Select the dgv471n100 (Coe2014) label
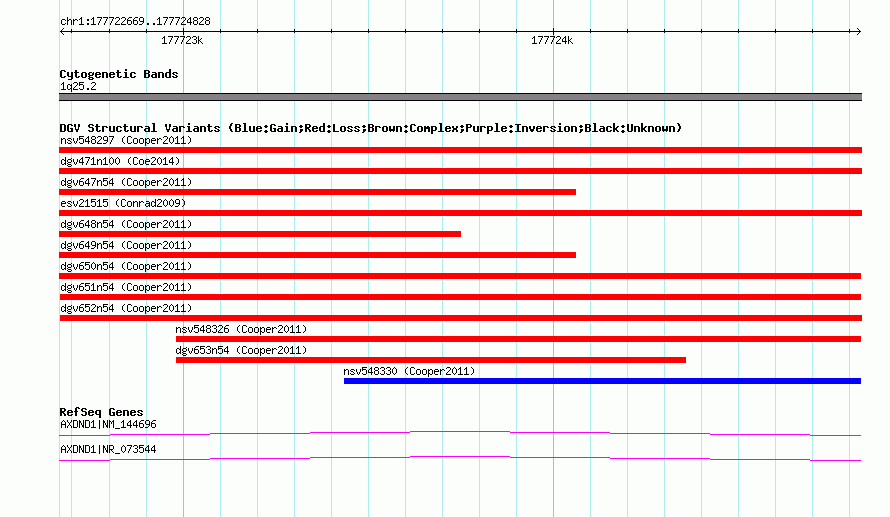Viewport: 890px width, 517px height. (x=120, y=161)
